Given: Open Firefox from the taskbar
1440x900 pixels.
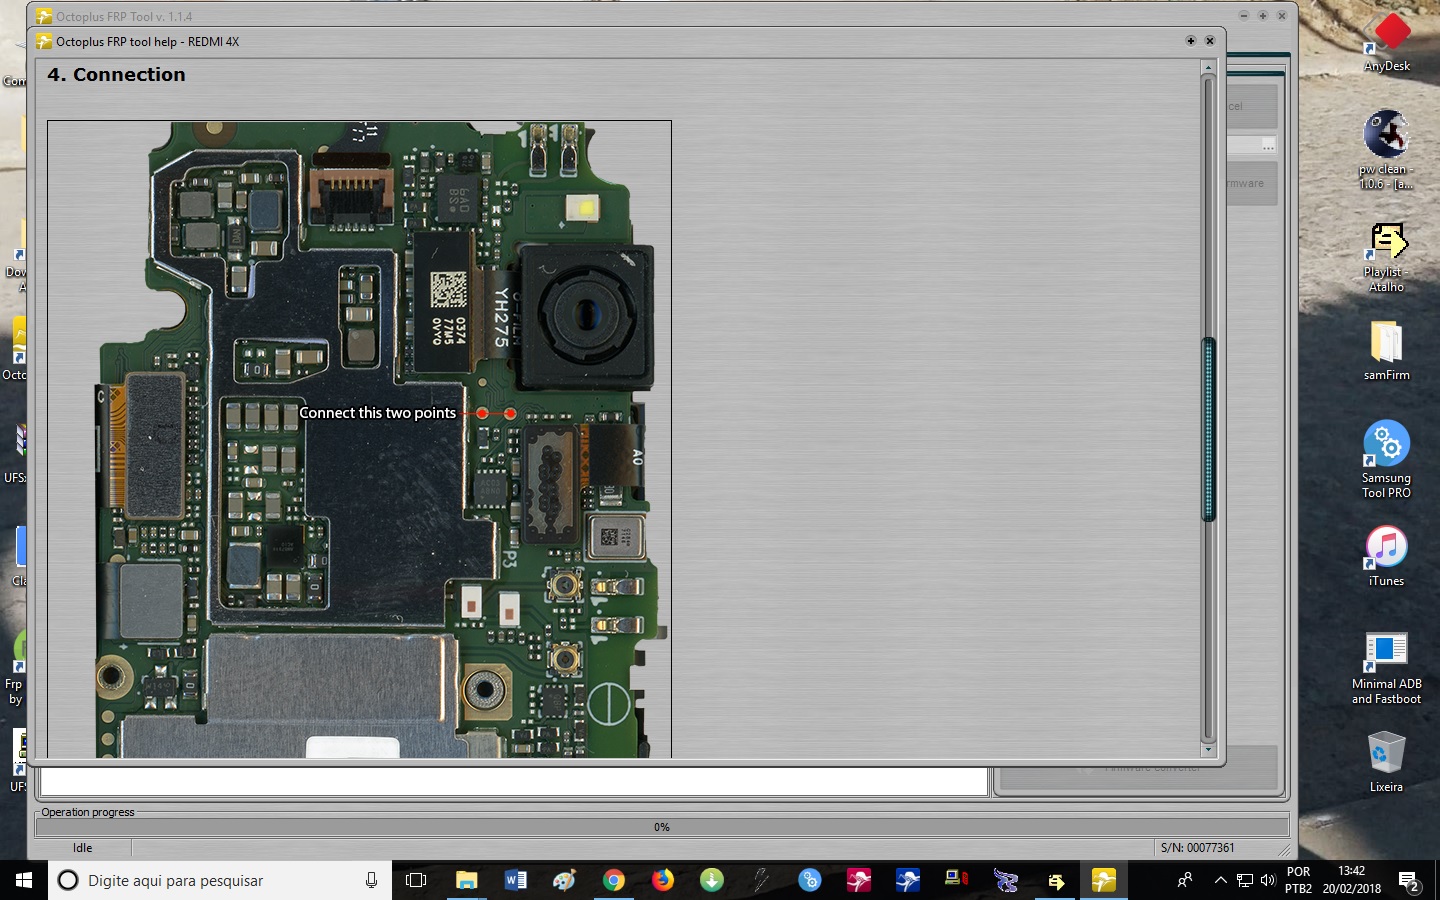Looking at the screenshot, I should point(662,880).
